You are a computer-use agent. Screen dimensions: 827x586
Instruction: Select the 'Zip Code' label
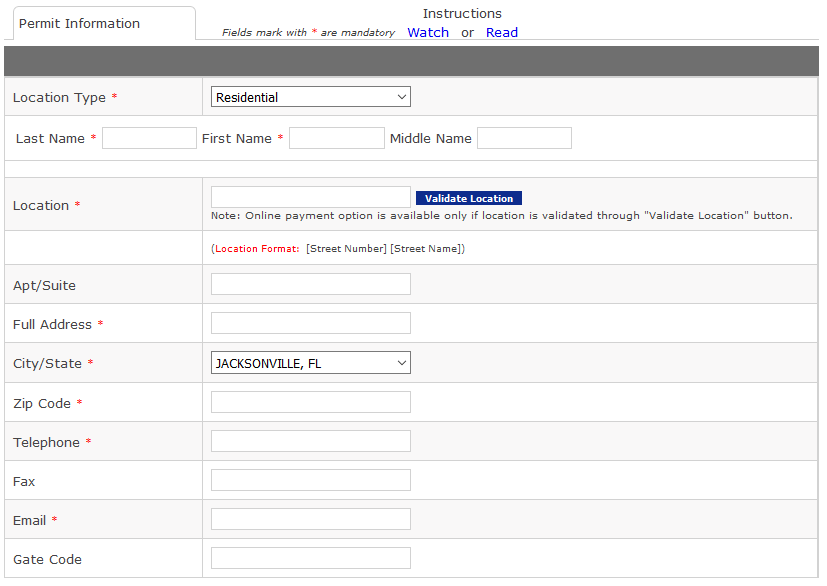pyautogui.click(x=42, y=404)
